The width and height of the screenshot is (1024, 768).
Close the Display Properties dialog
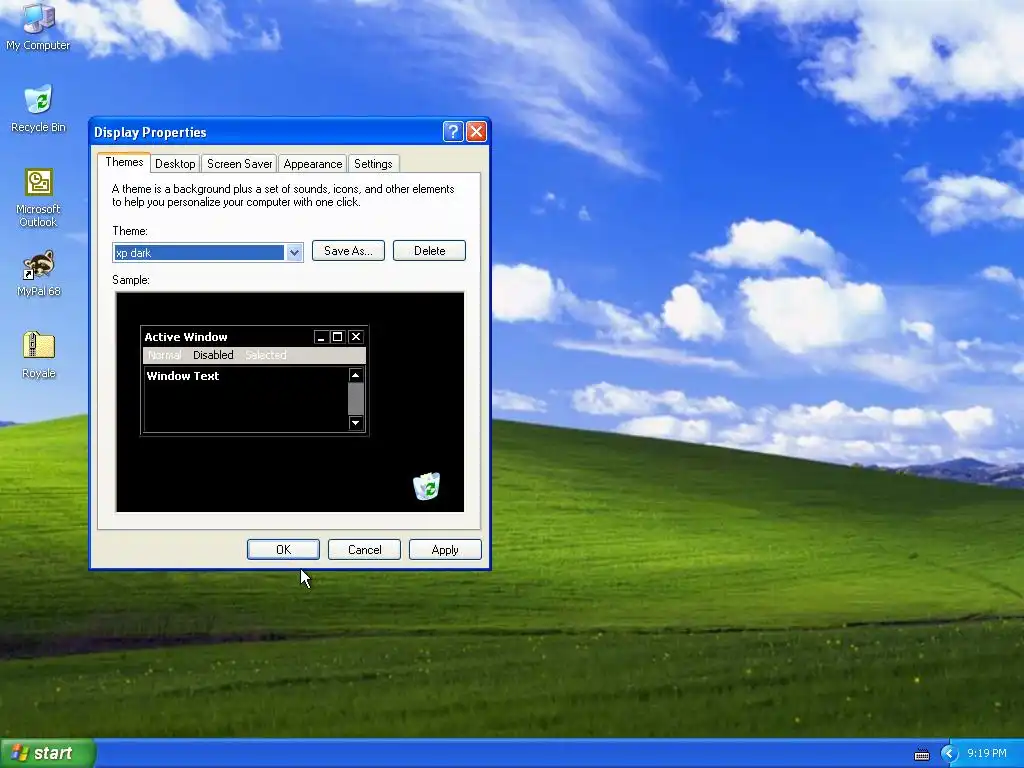point(477,132)
